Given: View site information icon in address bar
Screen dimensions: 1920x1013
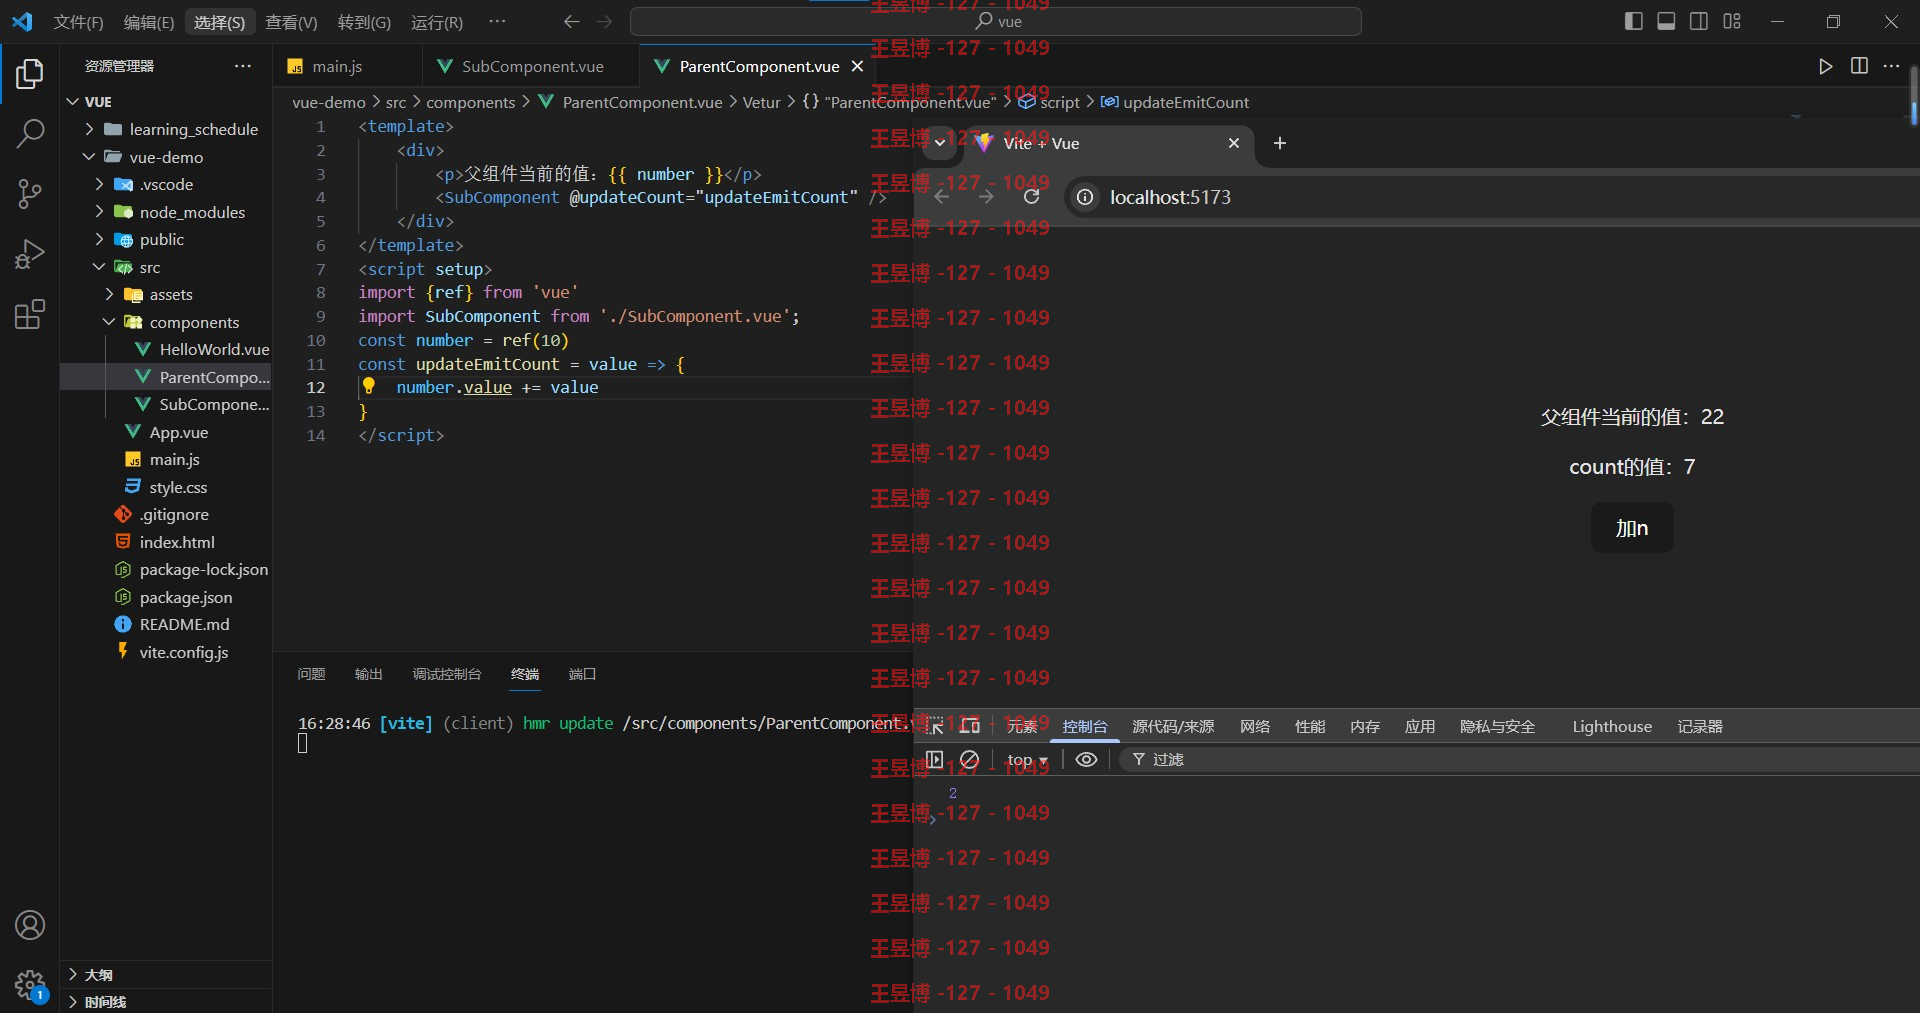Looking at the screenshot, I should 1085,197.
